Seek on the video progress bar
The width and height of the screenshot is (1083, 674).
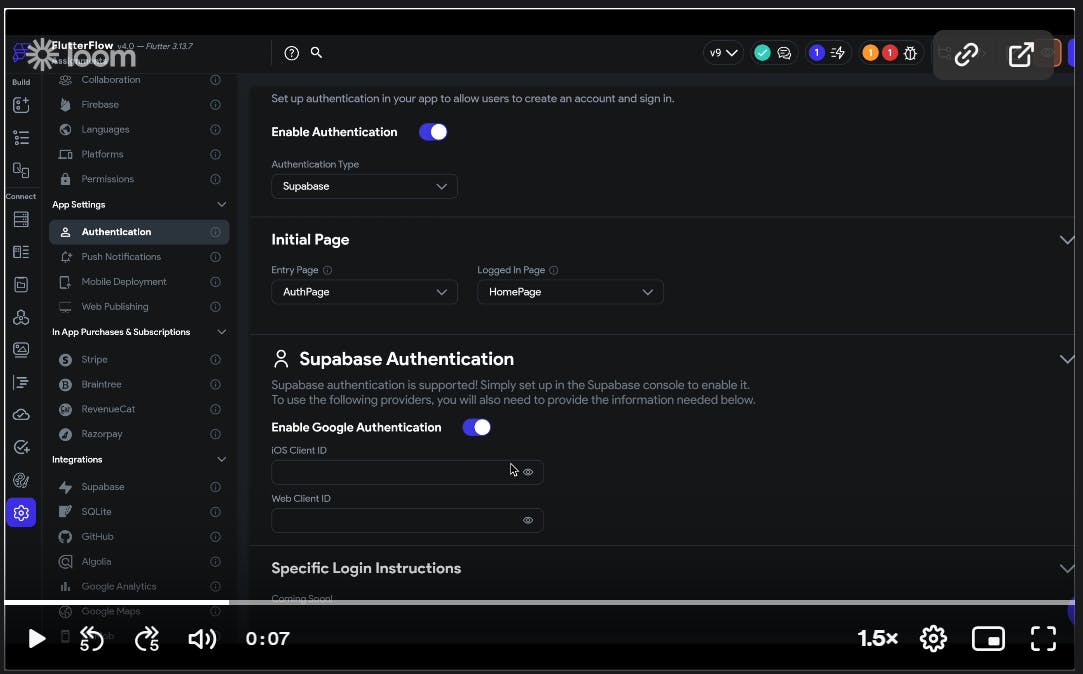point(539,602)
